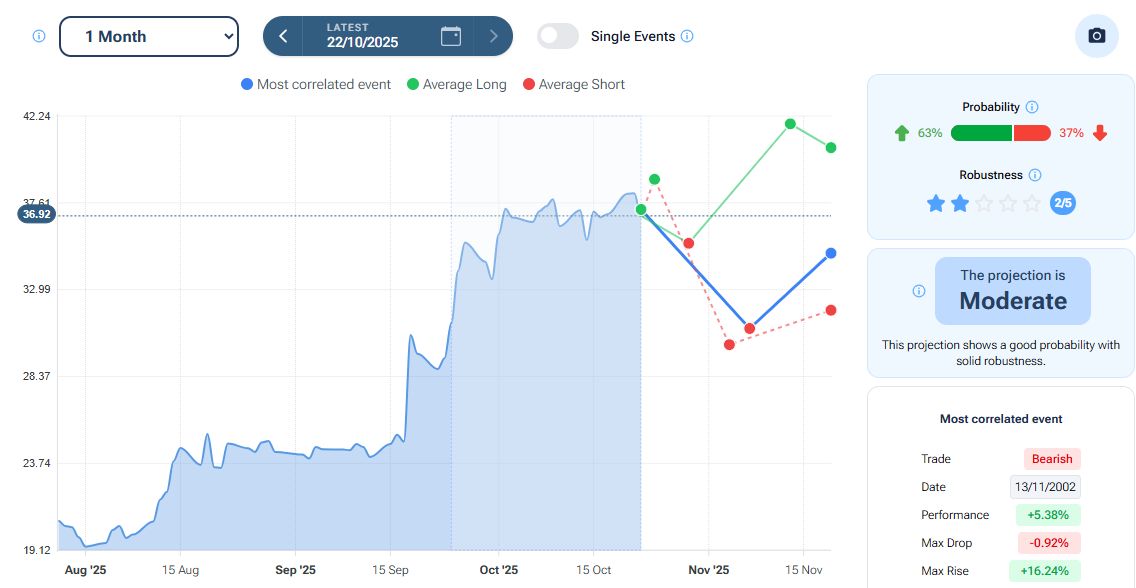Click the Probability info icon
This screenshot has width=1136, height=588.
coord(1032,107)
